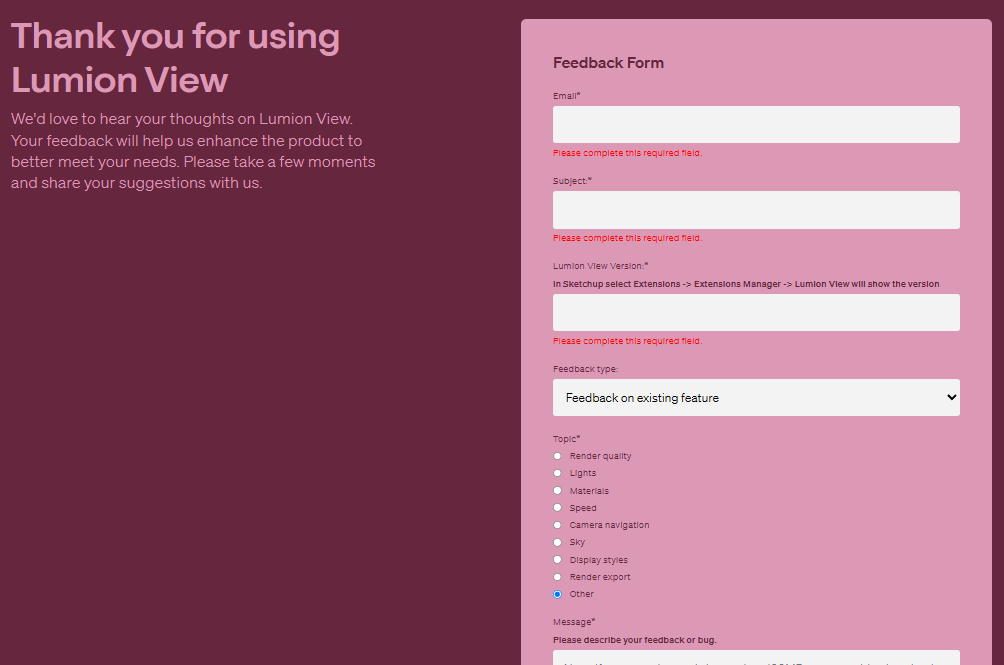Select the Sky topic option
Image resolution: width=1004 pixels, height=665 pixels.
pos(557,541)
